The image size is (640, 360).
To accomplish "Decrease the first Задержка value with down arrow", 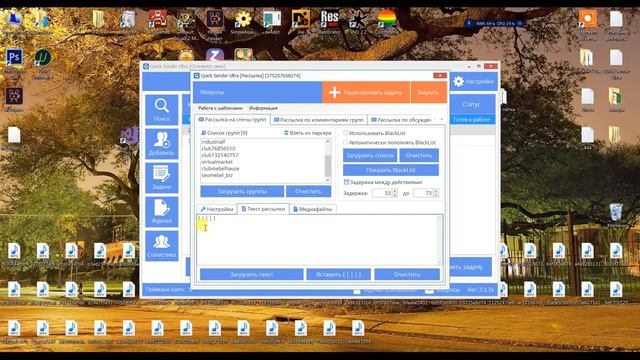I will (x=395, y=195).
